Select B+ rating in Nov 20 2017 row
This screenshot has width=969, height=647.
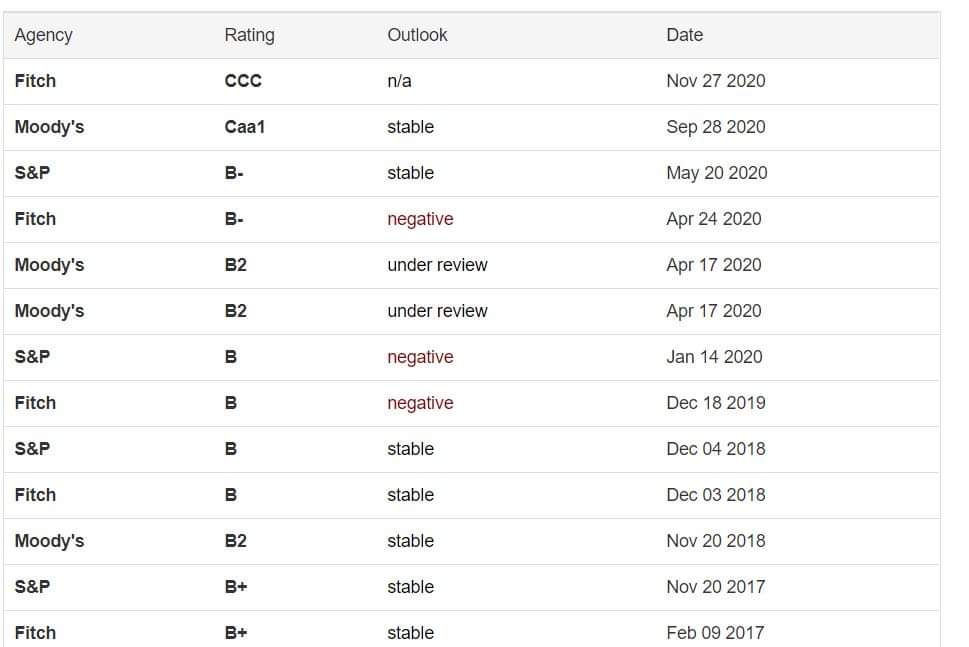coord(236,587)
